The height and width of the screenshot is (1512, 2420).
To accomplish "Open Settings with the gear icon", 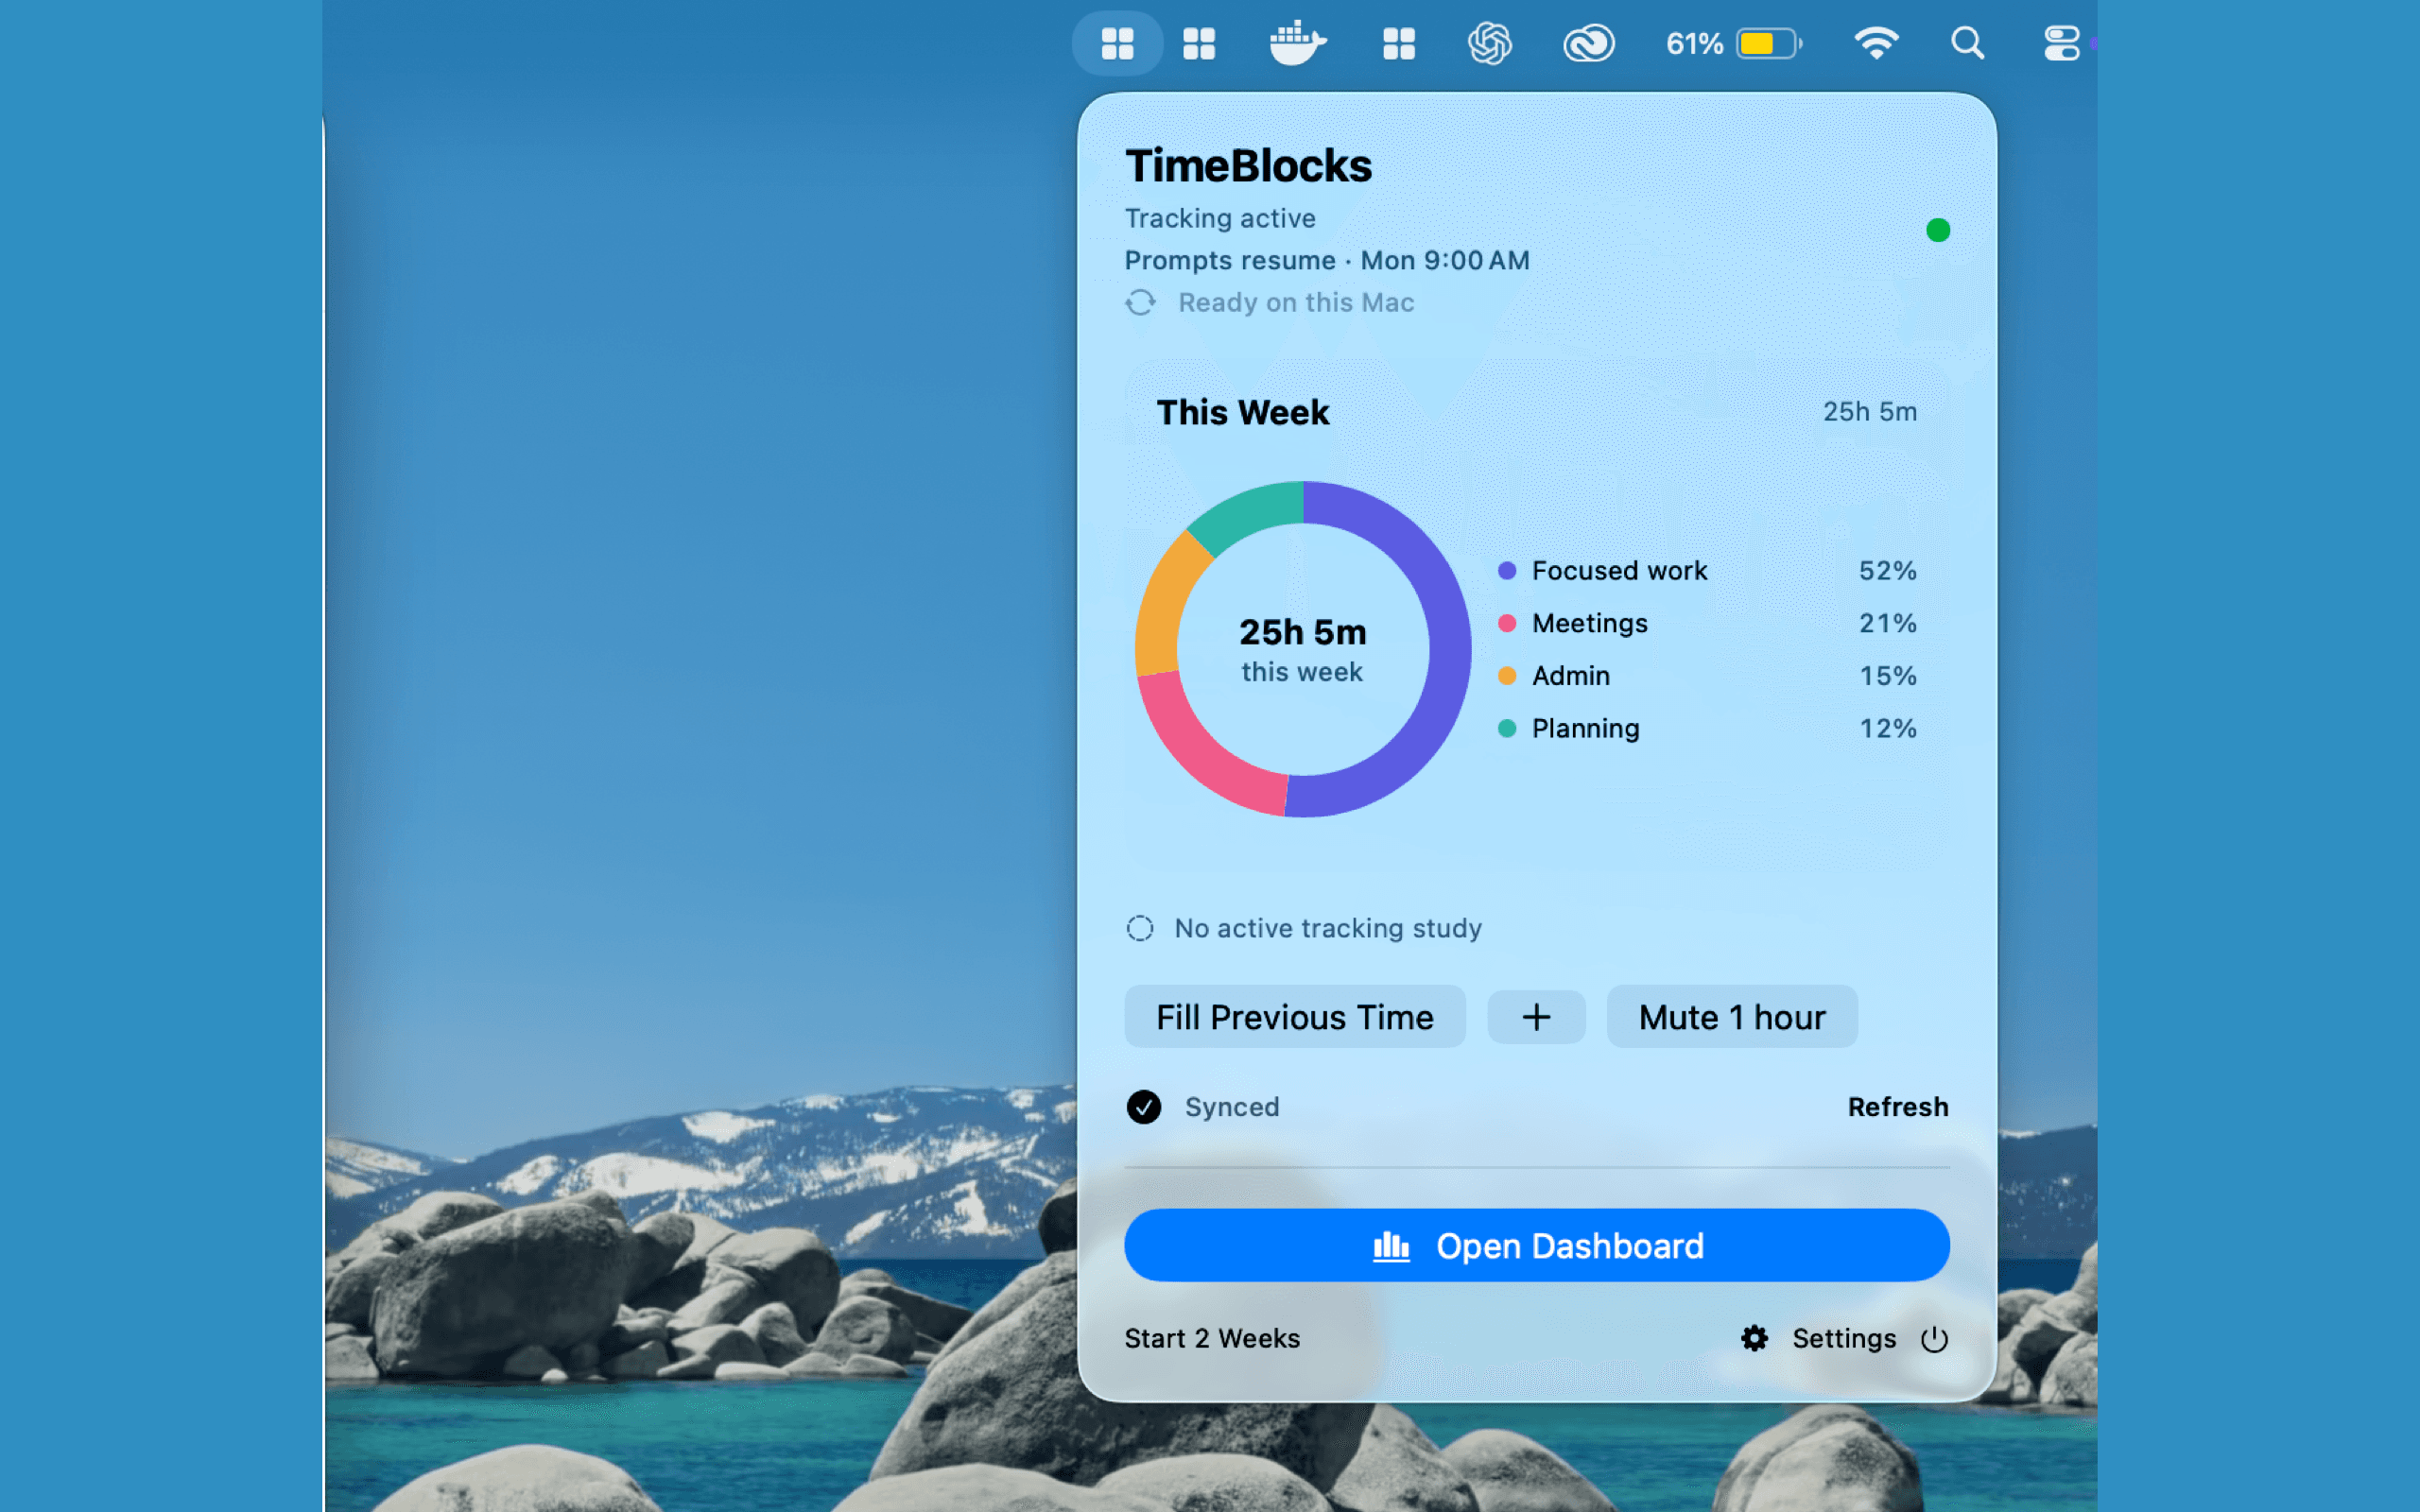I will (x=1754, y=1338).
